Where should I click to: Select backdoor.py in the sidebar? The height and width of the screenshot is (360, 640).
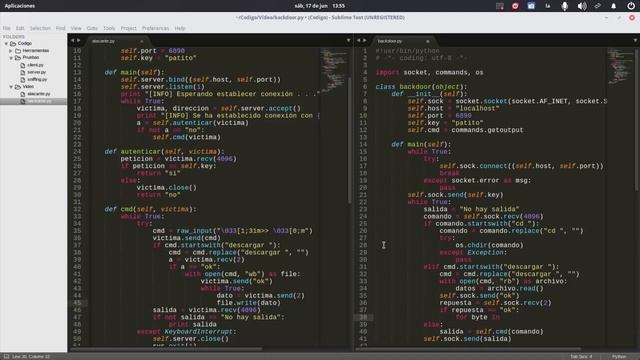(39, 101)
